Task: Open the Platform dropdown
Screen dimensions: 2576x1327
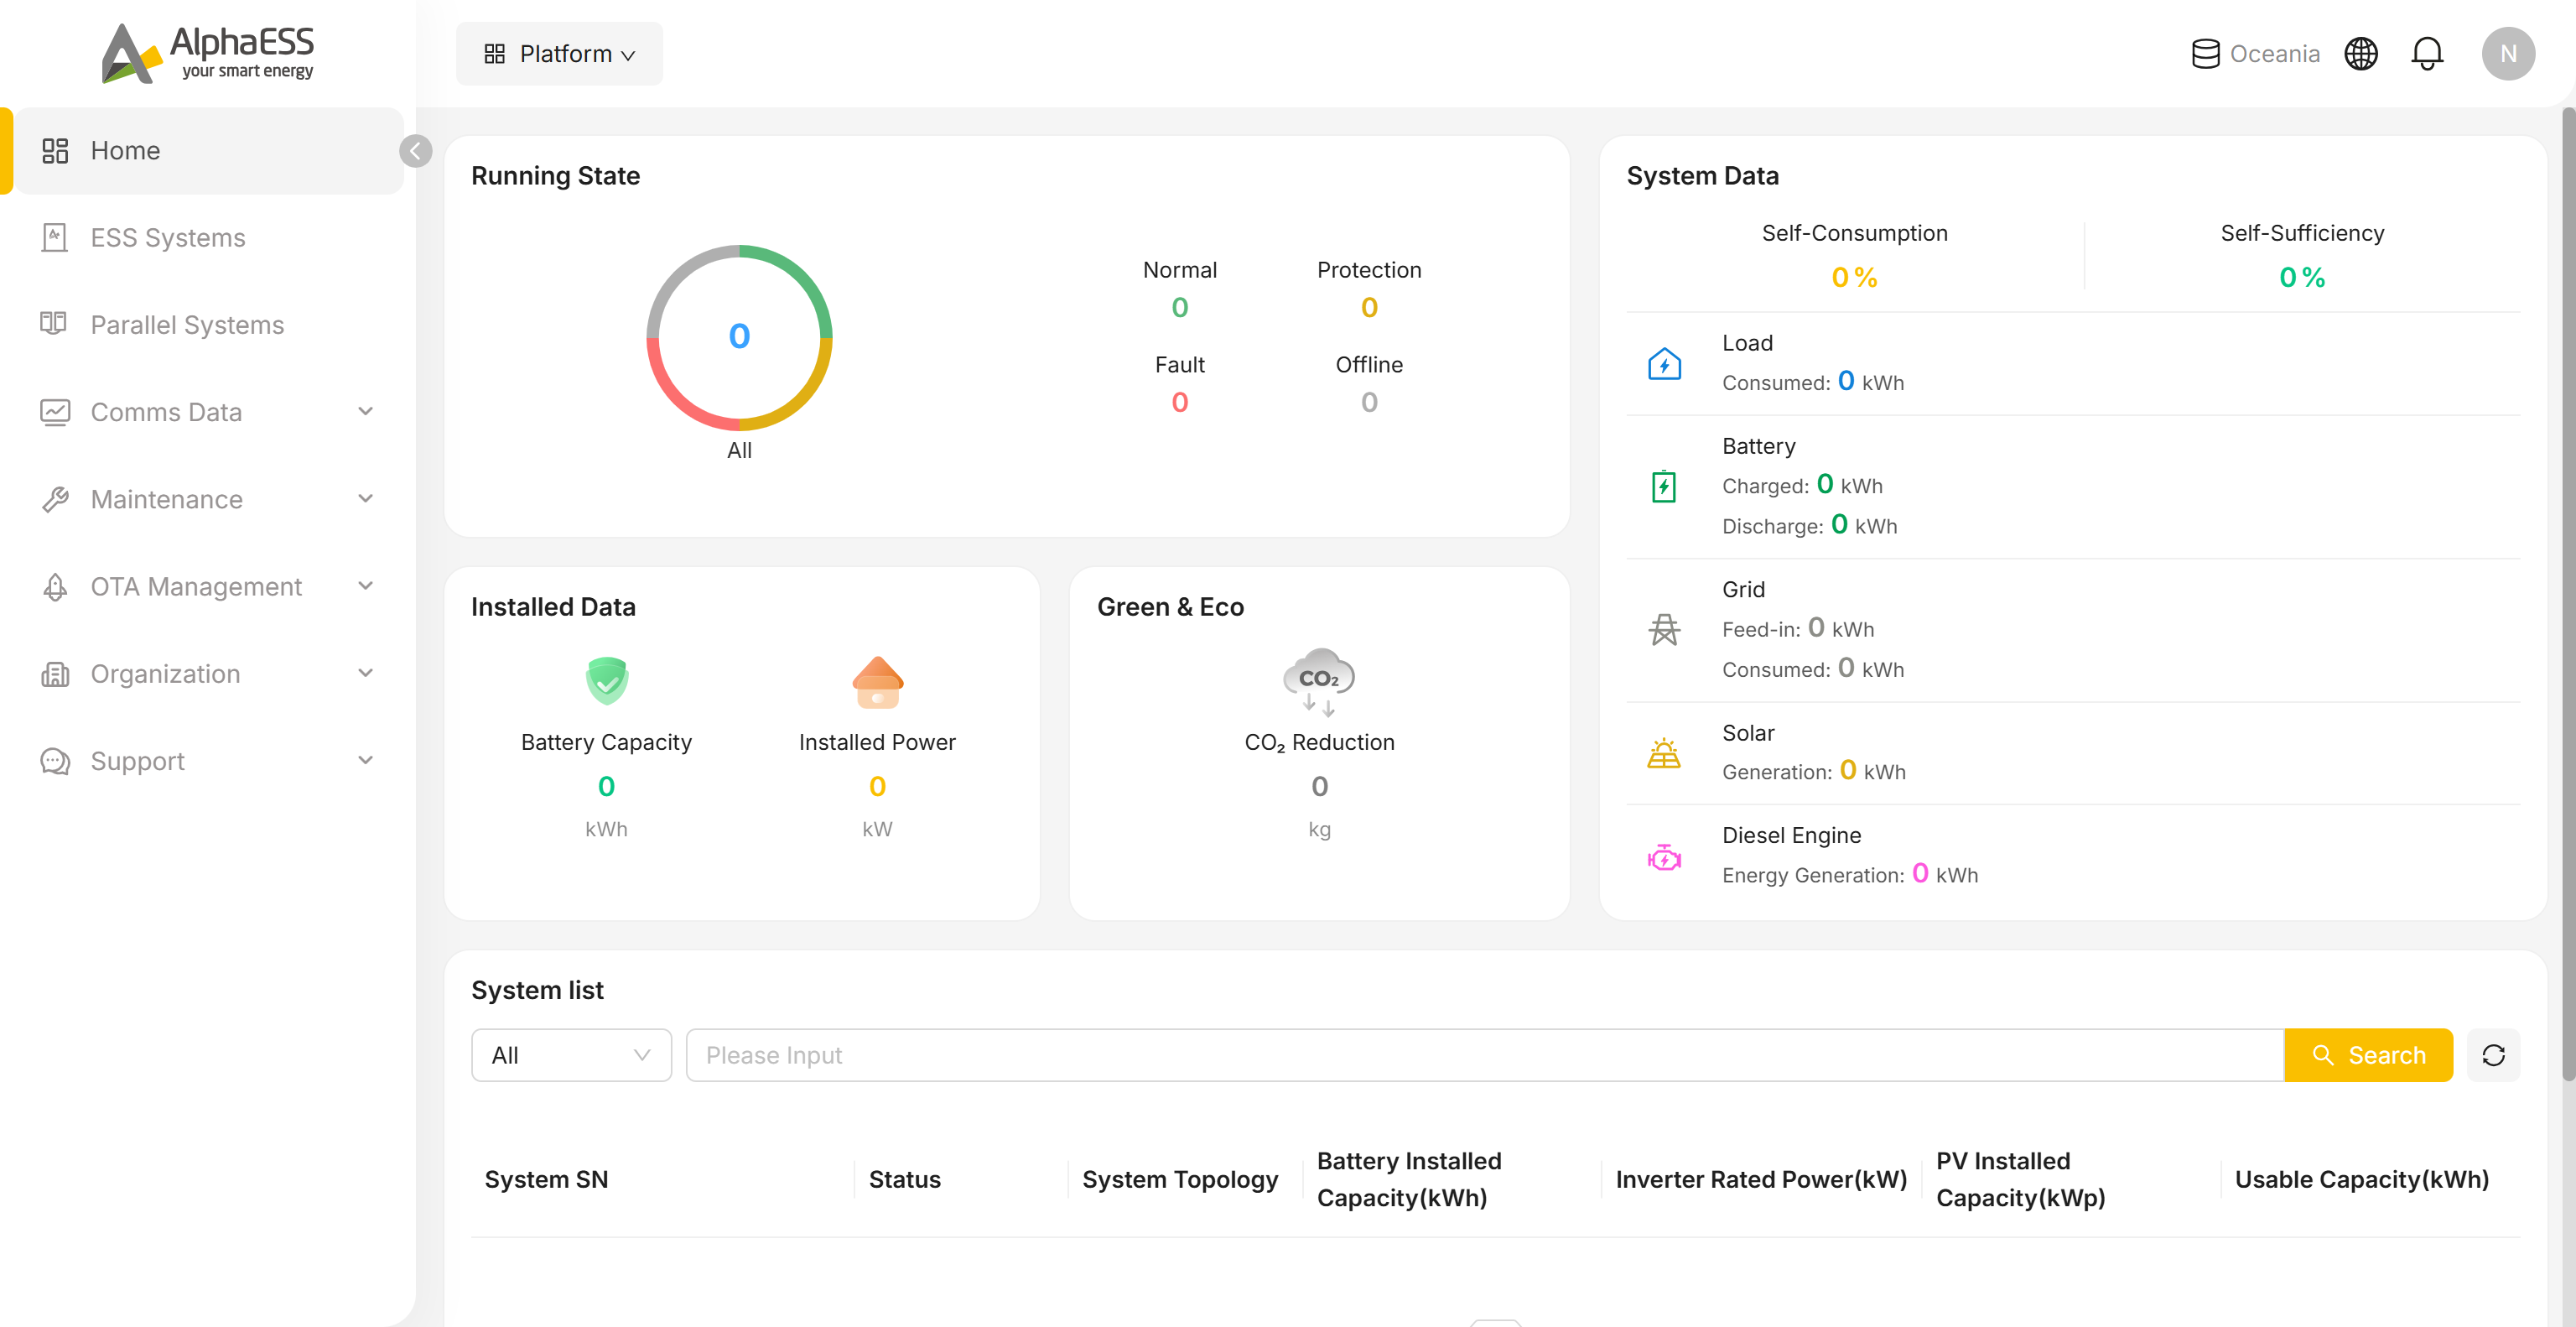Action: 559,54
